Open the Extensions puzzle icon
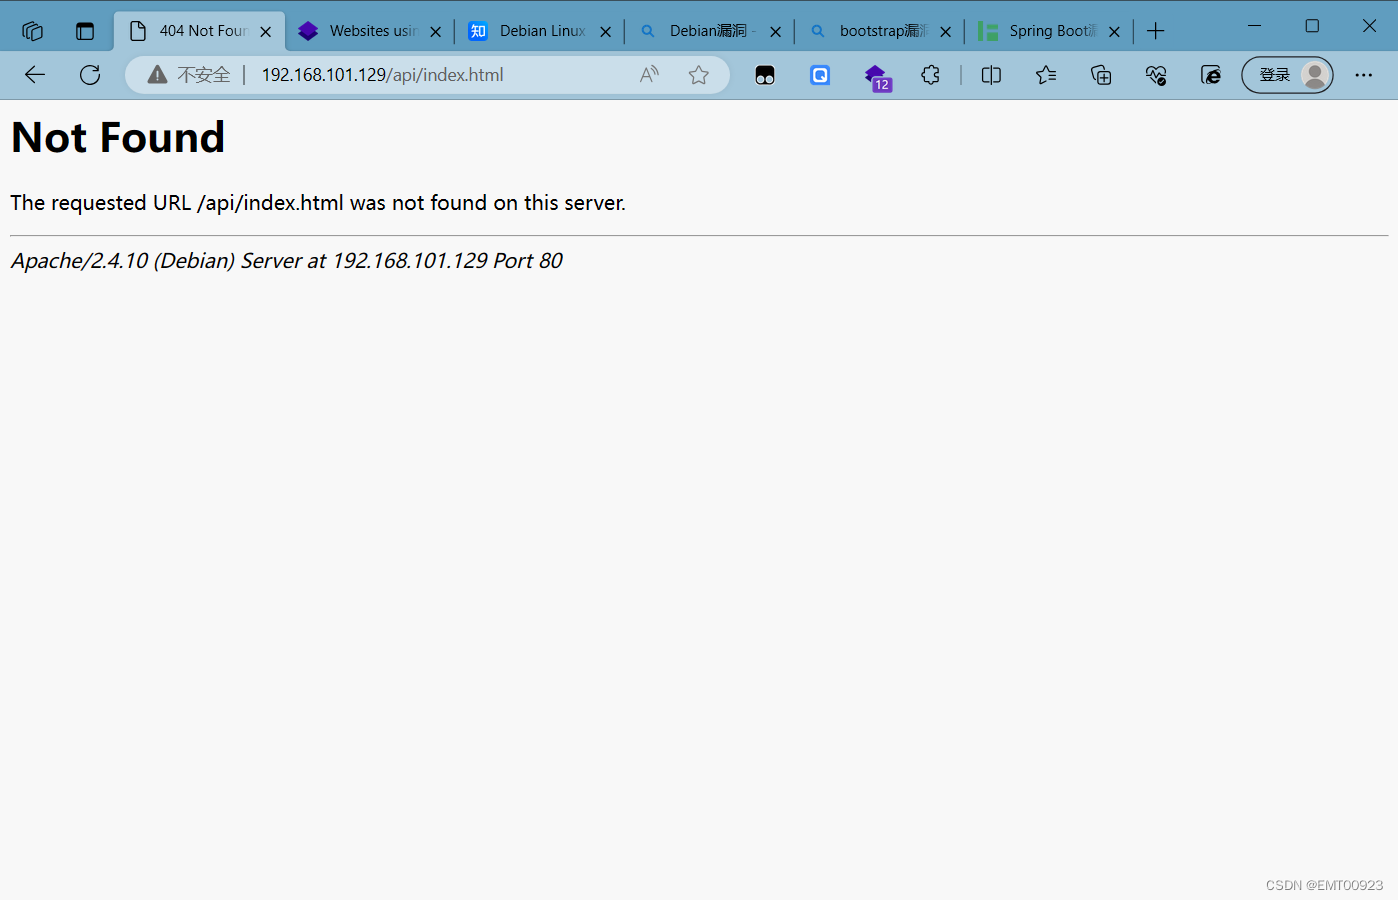This screenshot has width=1398, height=900. [931, 75]
